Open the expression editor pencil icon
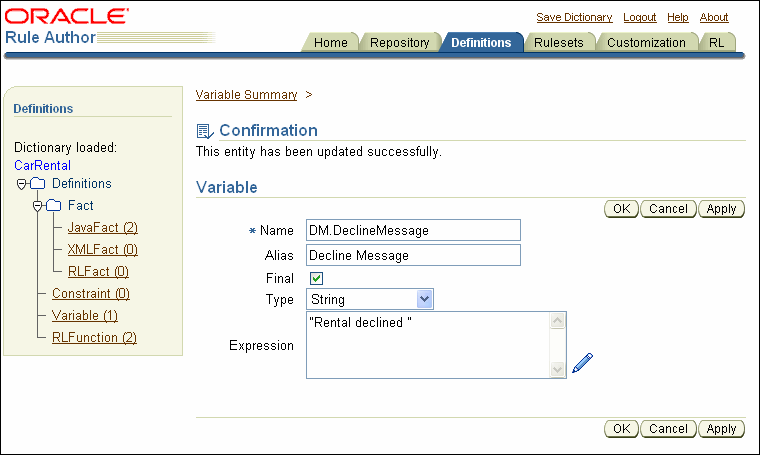 (x=582, y=363)
